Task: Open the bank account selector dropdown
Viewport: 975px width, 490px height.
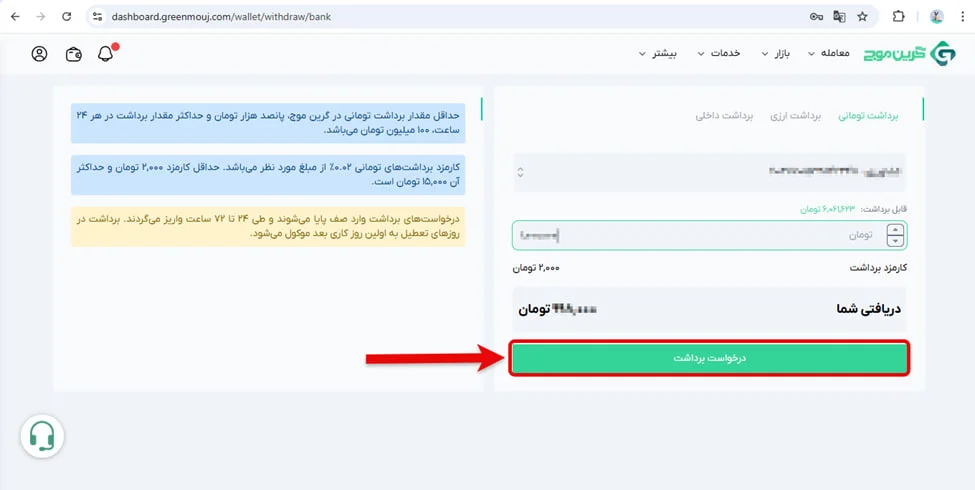Action: click(x=709, y=172)
